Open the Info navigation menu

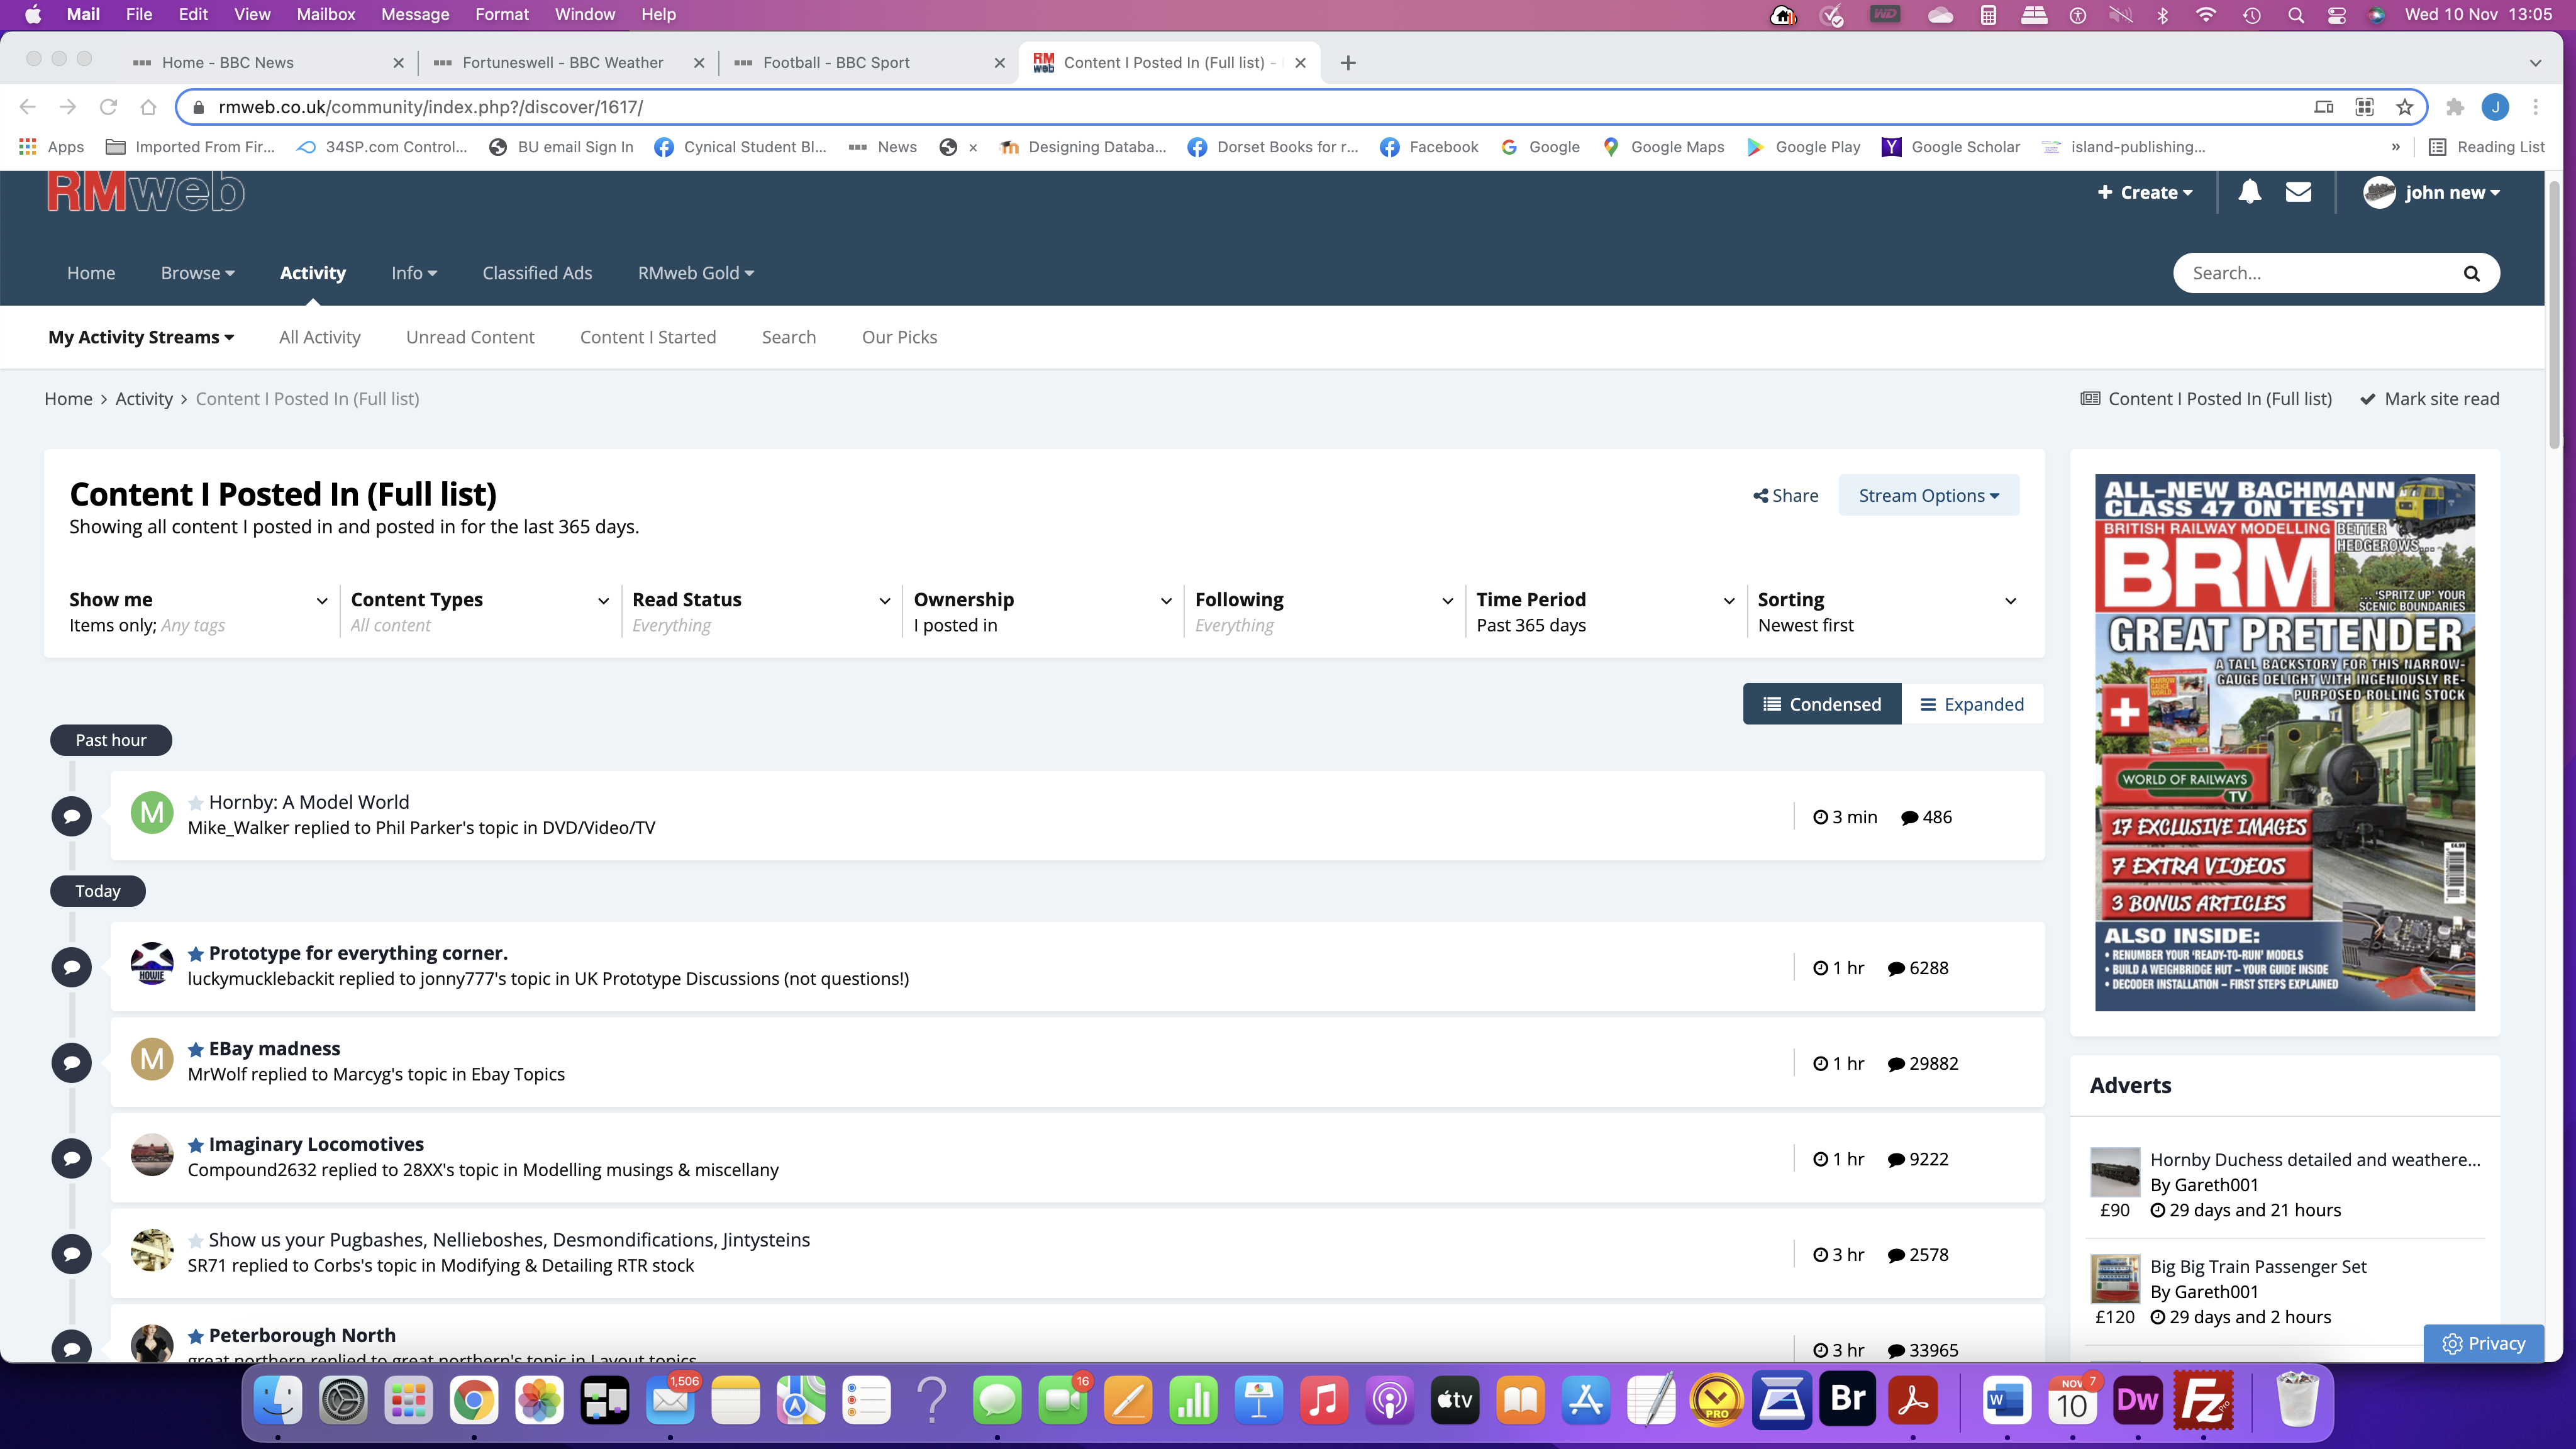click(x=414, y=273)
